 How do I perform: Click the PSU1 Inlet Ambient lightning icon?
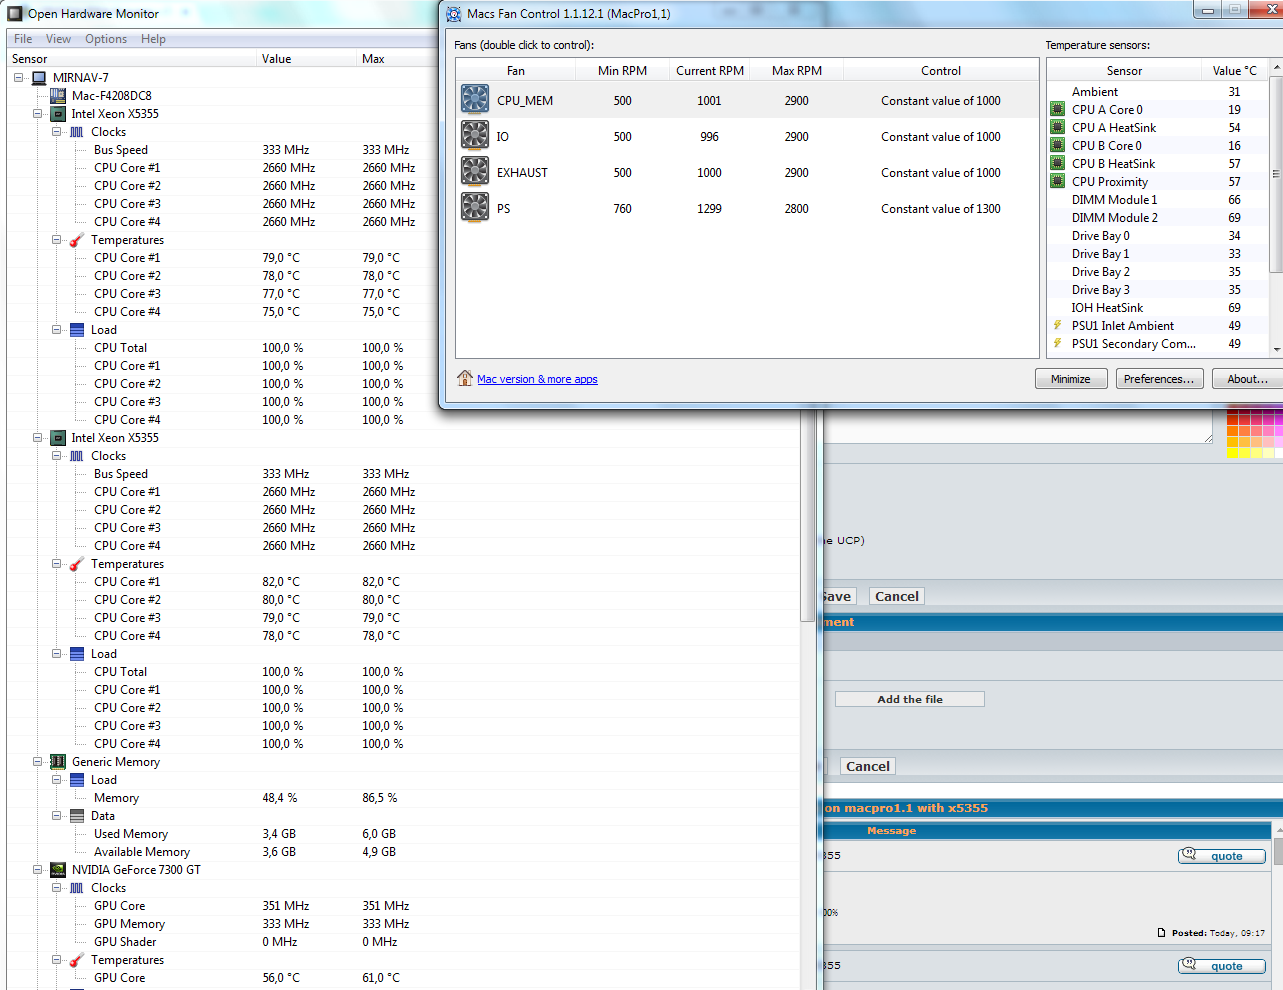pyautogui.click(x=1058, y=326)
